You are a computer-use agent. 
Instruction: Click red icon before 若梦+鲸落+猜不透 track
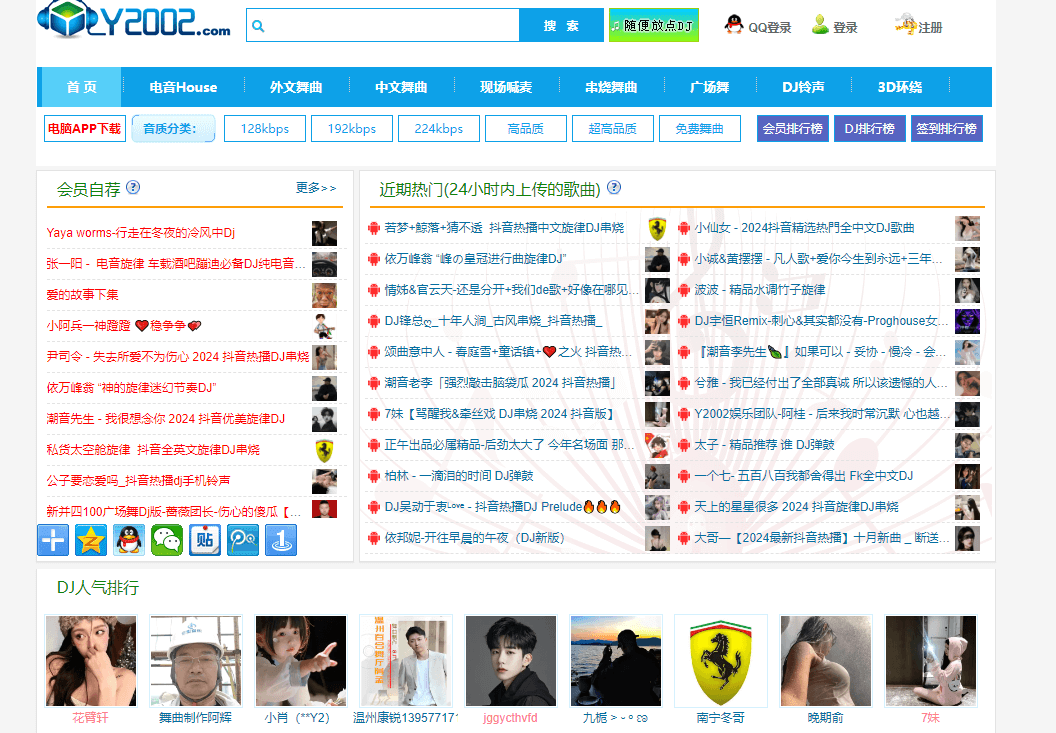(374, 228)
